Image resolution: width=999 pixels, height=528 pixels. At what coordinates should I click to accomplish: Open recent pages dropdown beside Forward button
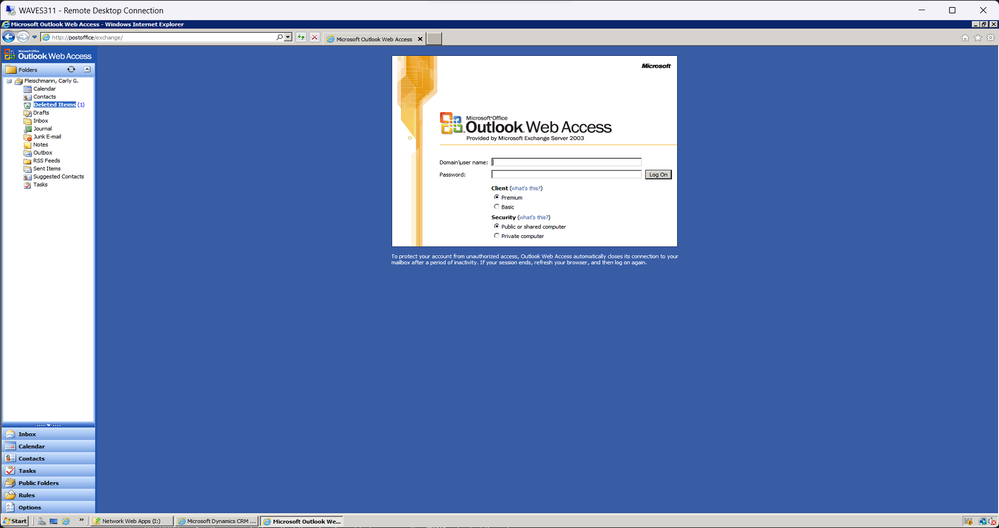34,38
